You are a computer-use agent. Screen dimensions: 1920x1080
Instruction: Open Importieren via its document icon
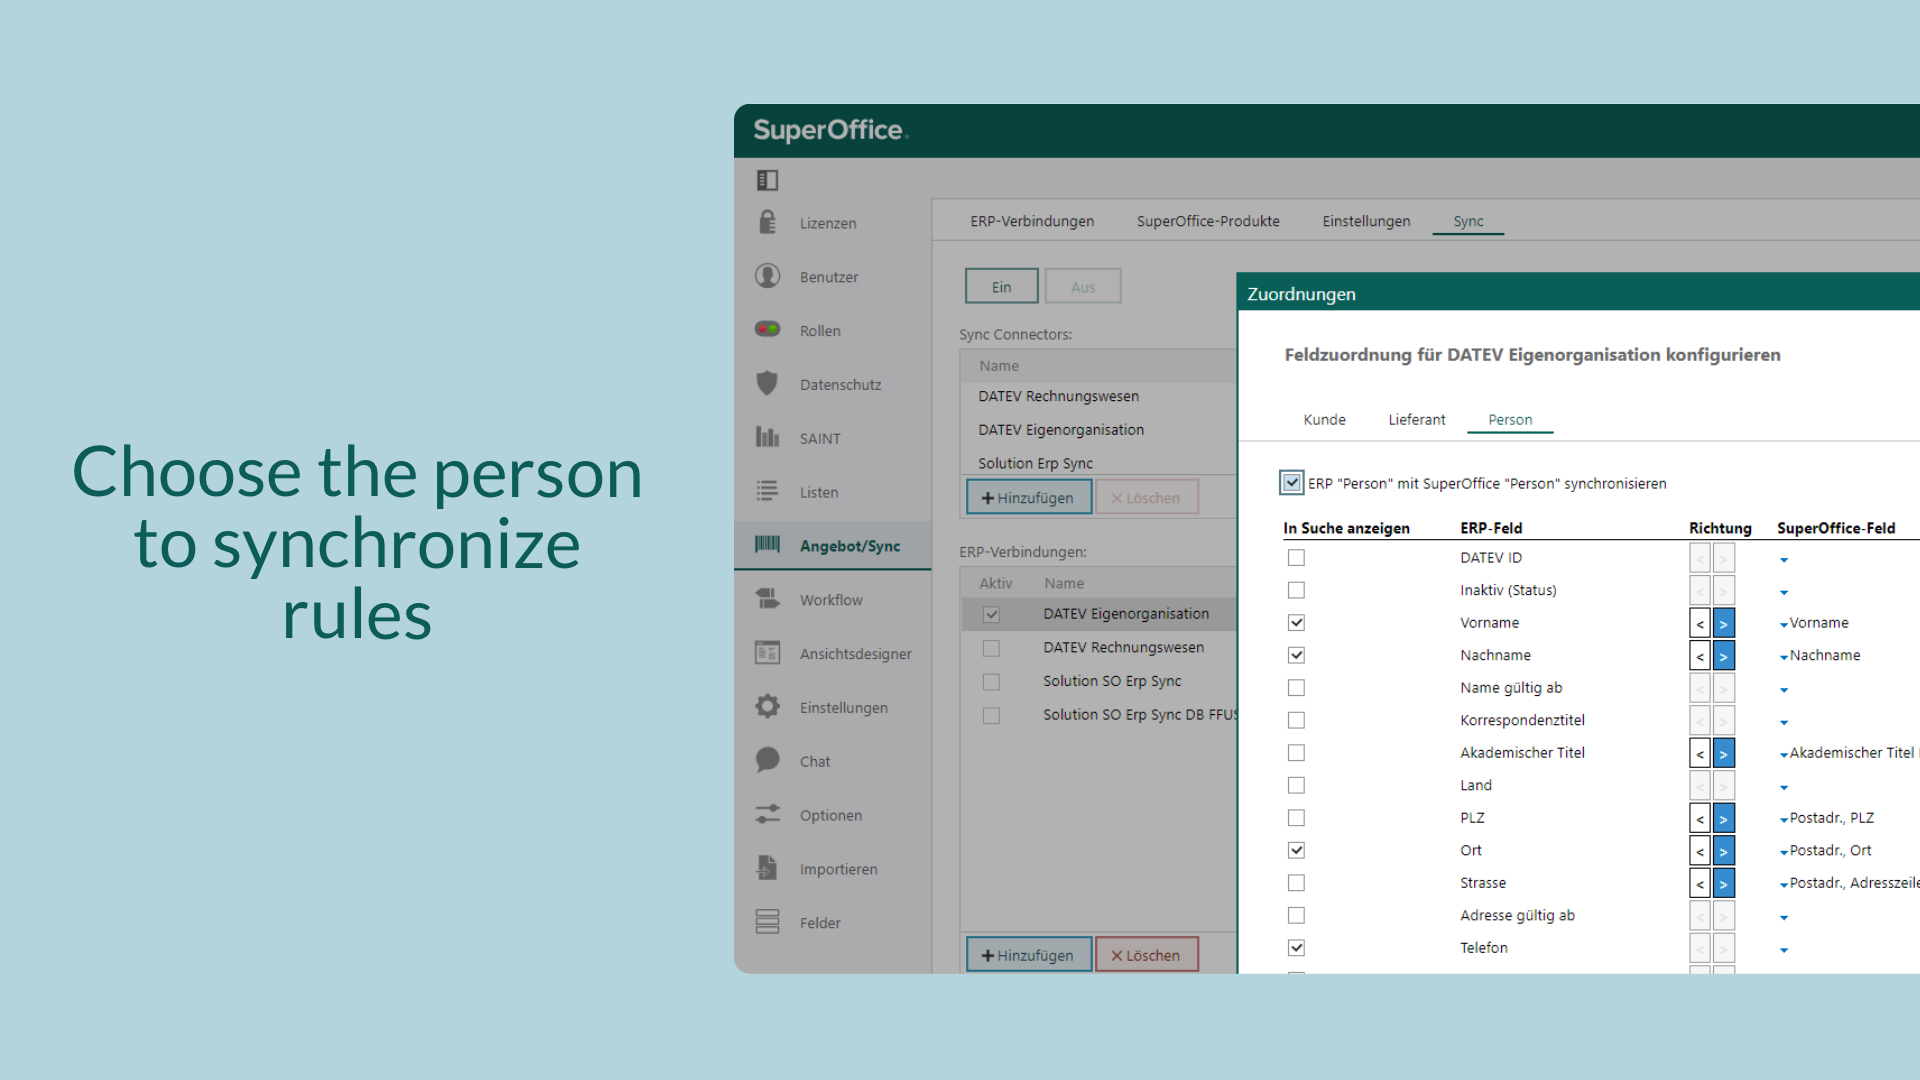(767, 868)
